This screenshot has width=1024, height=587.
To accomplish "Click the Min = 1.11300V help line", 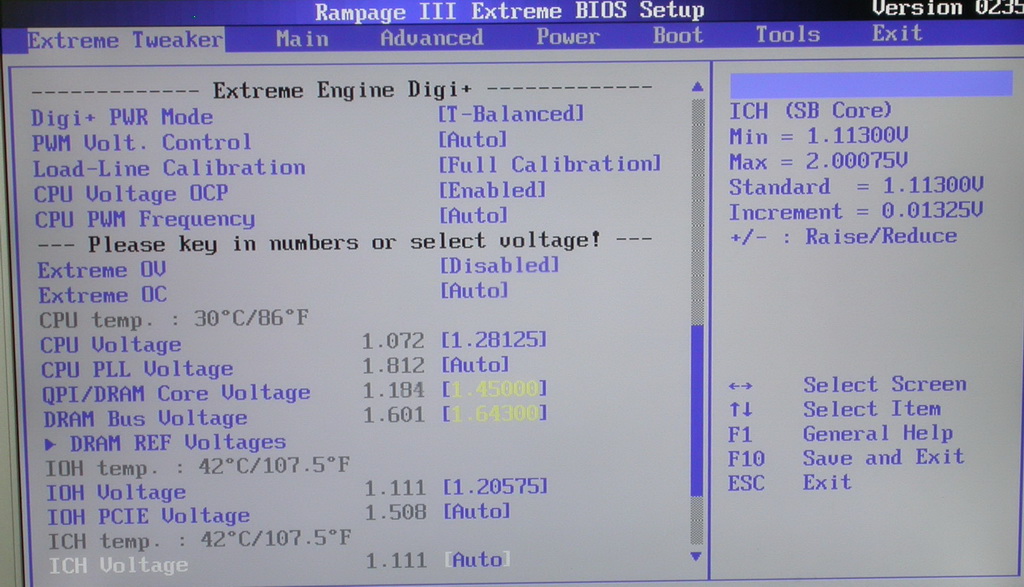I will pos(819,136).
